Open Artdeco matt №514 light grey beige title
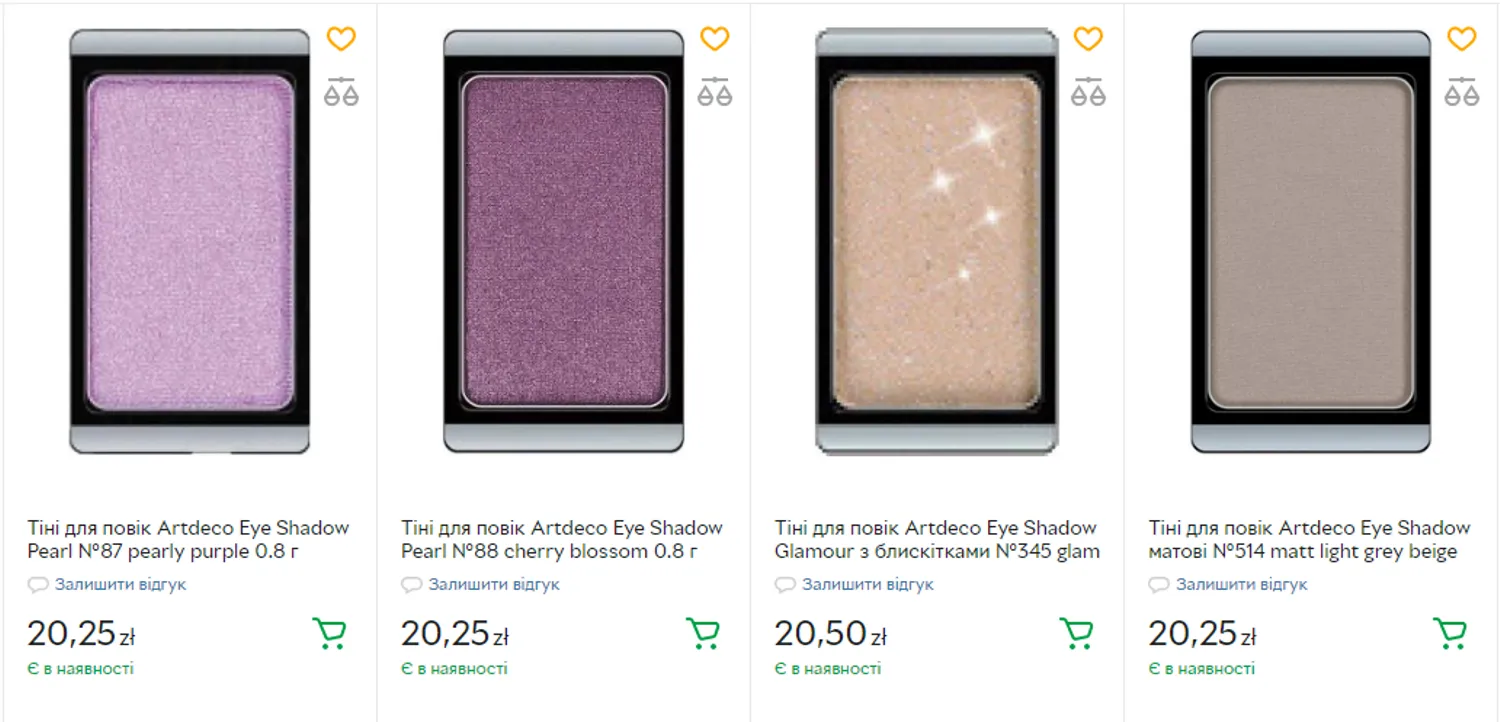Image resolution: width=1500 pixels, height=722 pixels. coord(1309,539)
